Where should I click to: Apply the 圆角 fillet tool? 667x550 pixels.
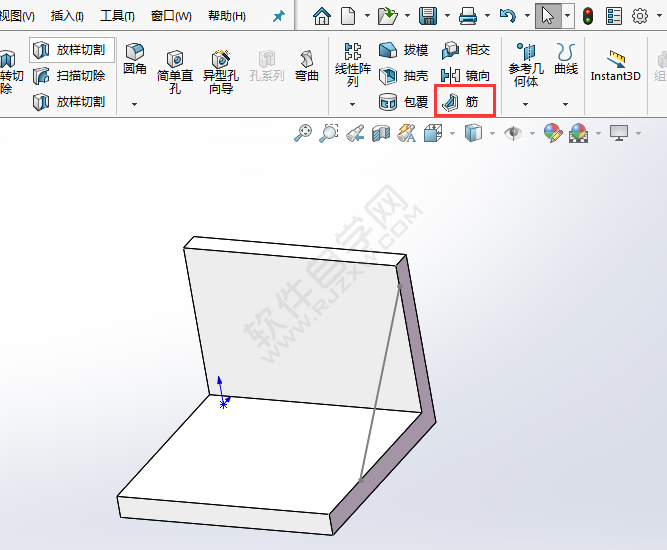click(135, 59)
